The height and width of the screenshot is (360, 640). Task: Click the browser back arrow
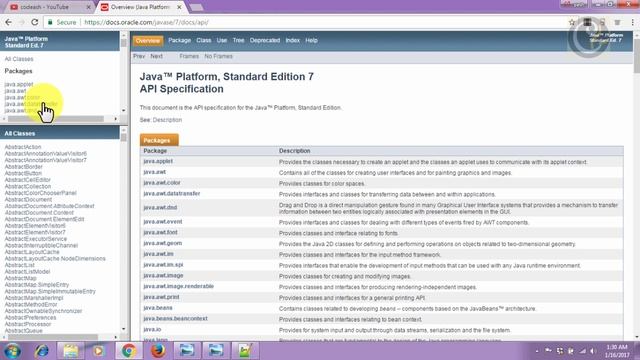click(8, 22)
